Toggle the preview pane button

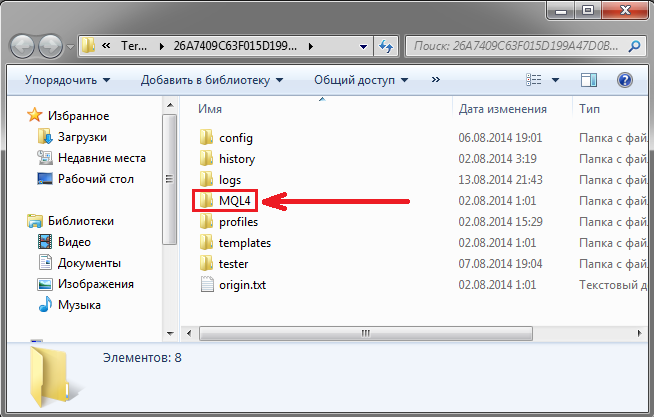[x=589, y=80]
